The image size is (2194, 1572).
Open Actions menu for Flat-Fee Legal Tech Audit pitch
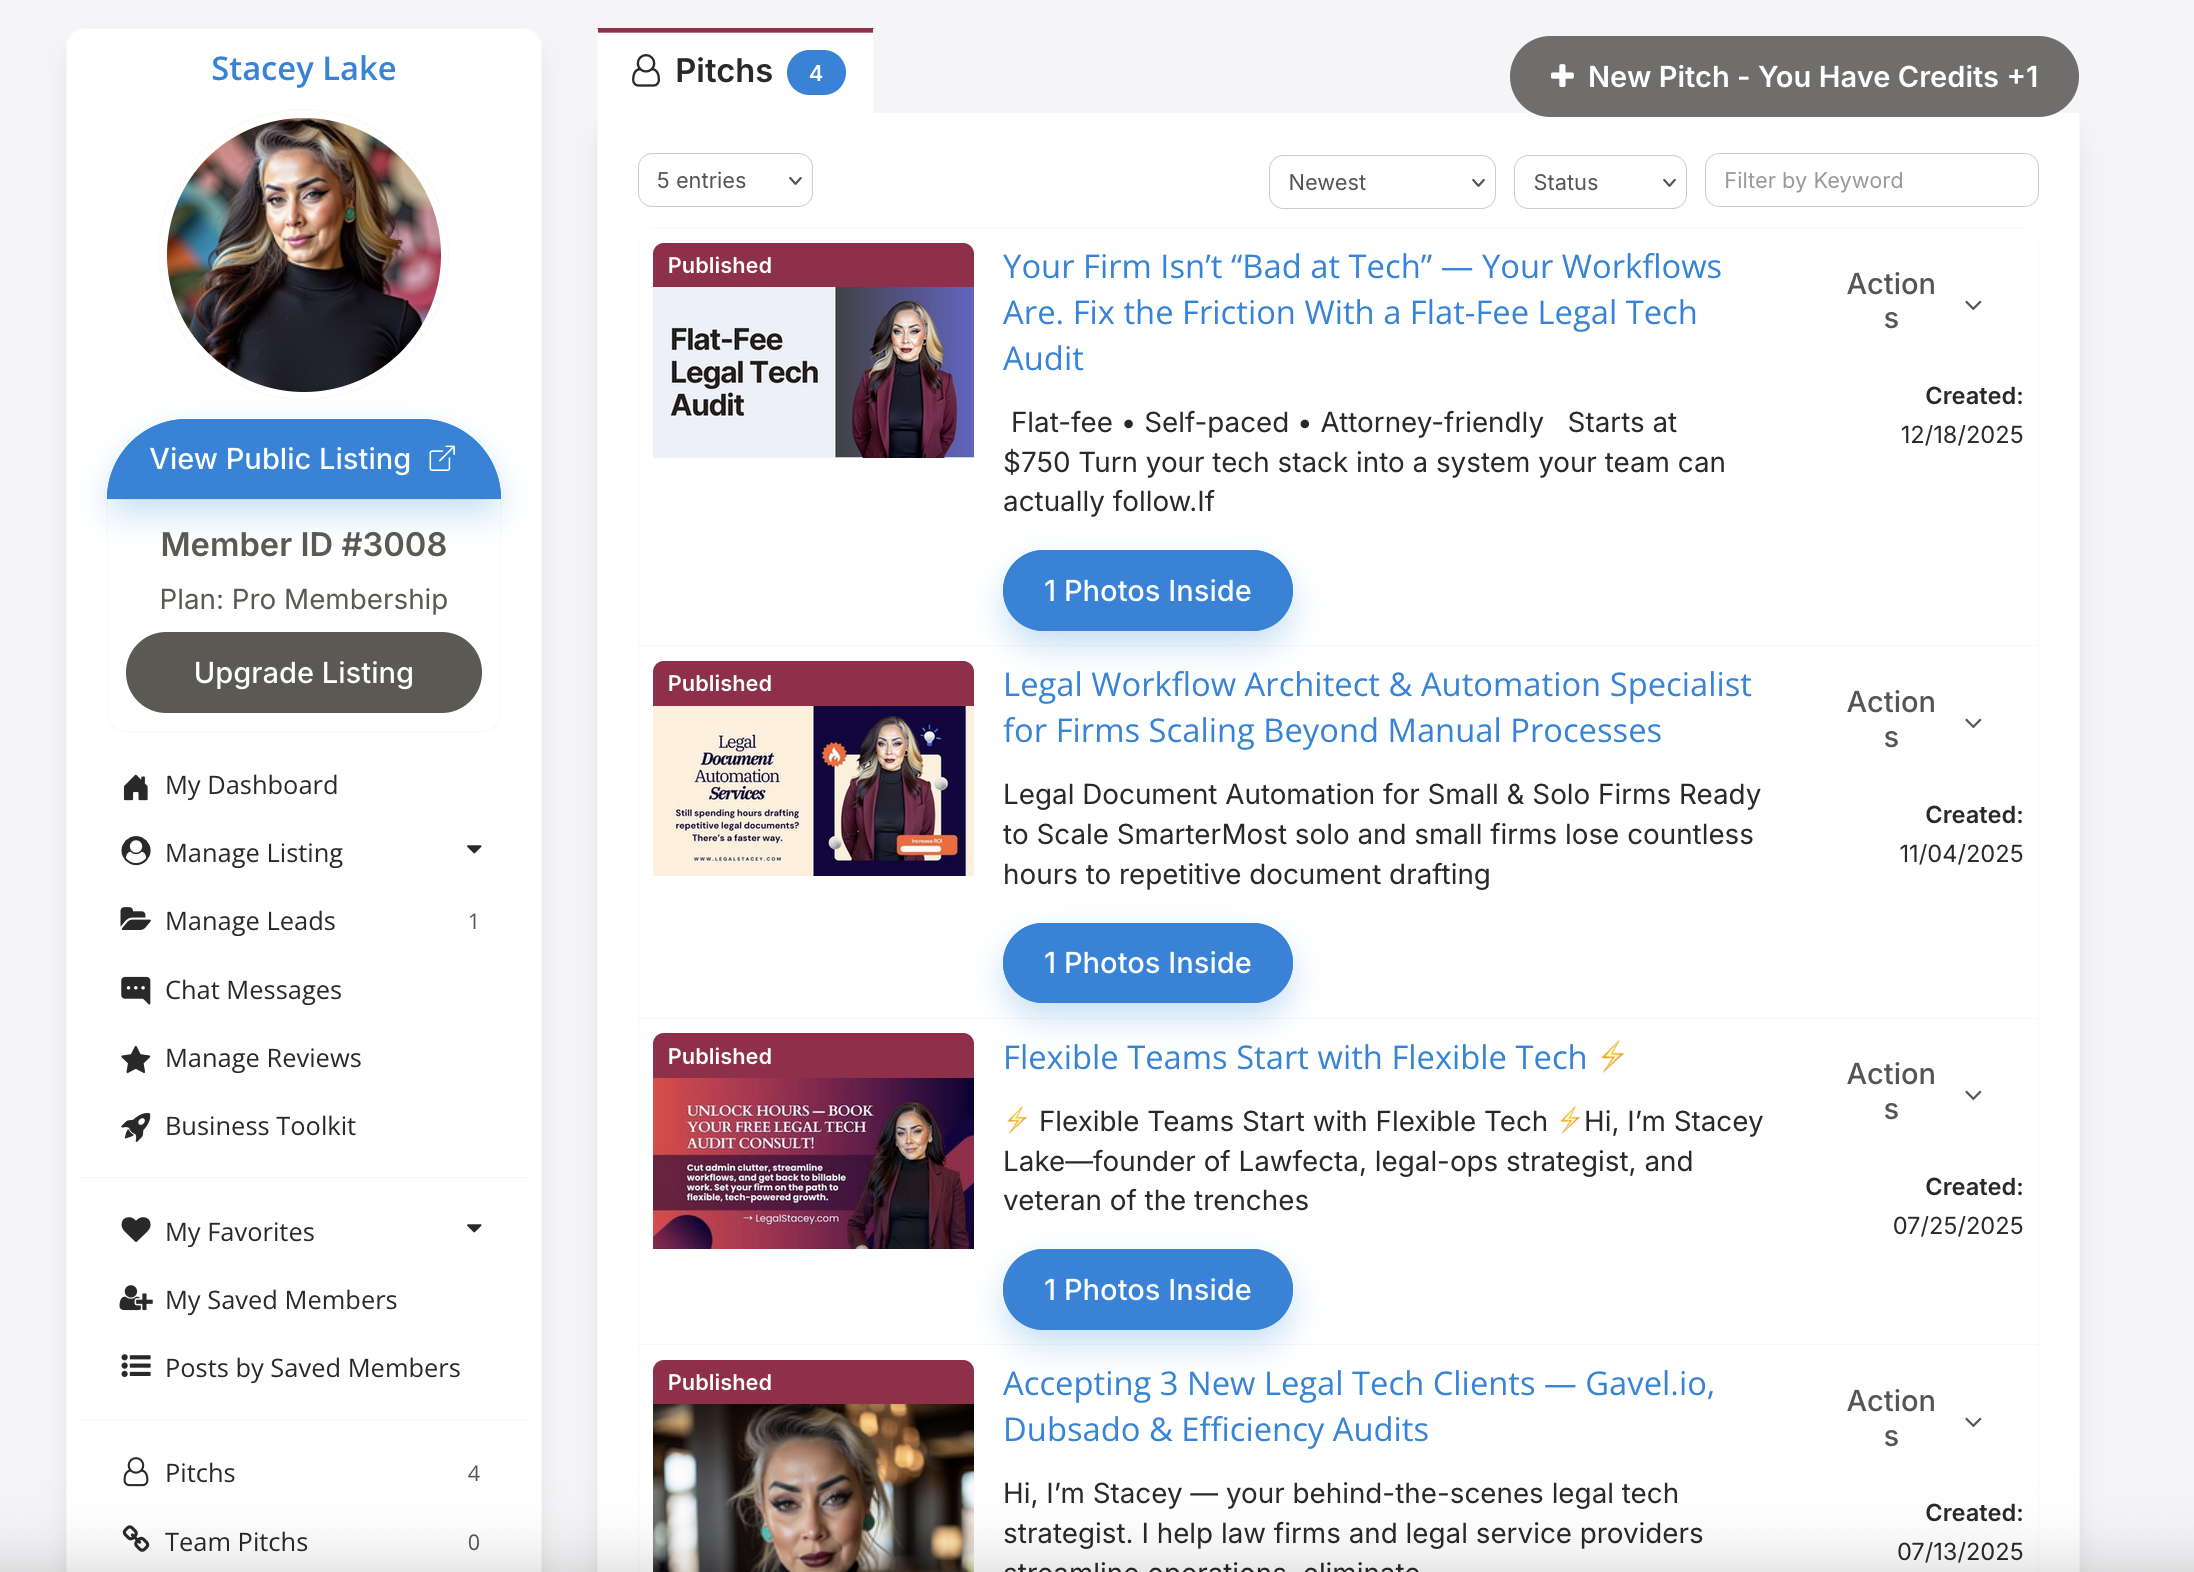pos(1912,302)
